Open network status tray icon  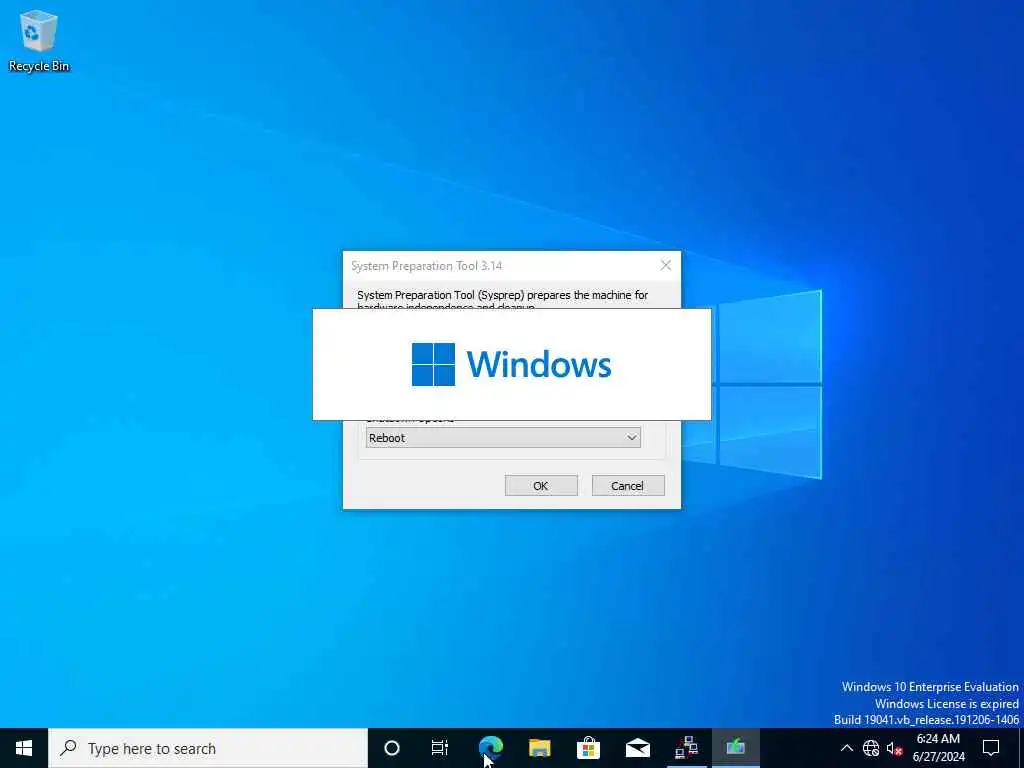pyautogui.click(x=871, y=748)
